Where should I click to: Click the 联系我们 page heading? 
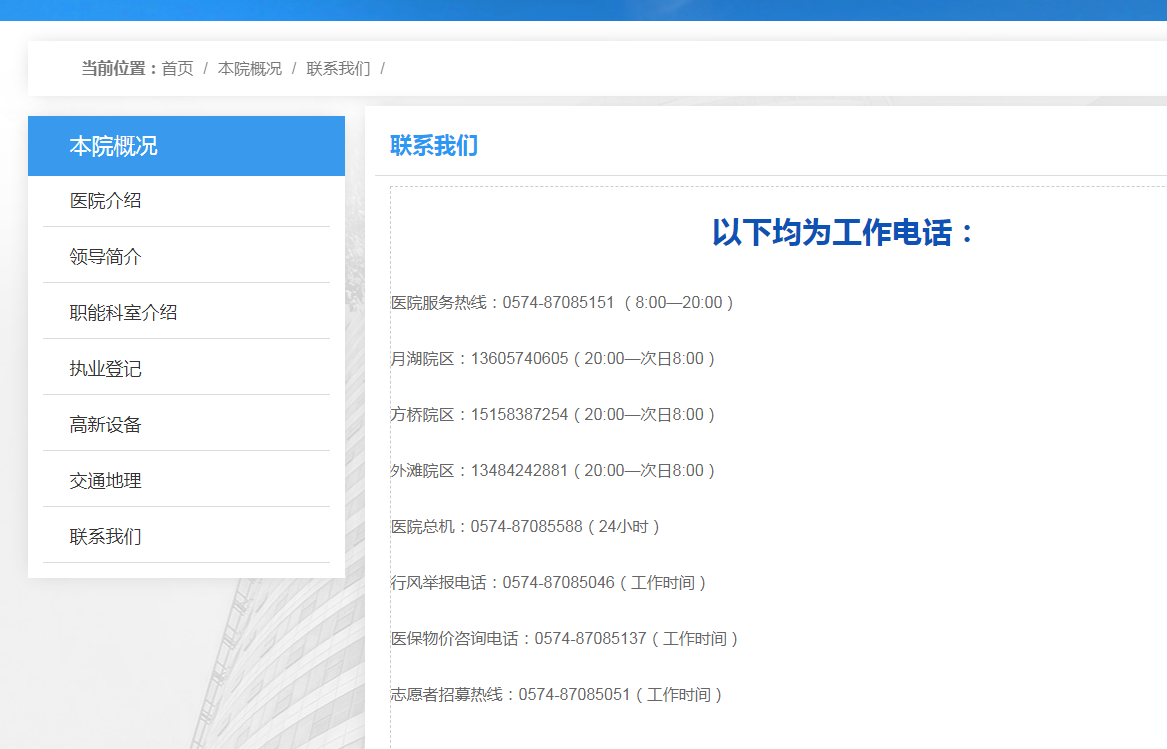click(x=434, y=145)
